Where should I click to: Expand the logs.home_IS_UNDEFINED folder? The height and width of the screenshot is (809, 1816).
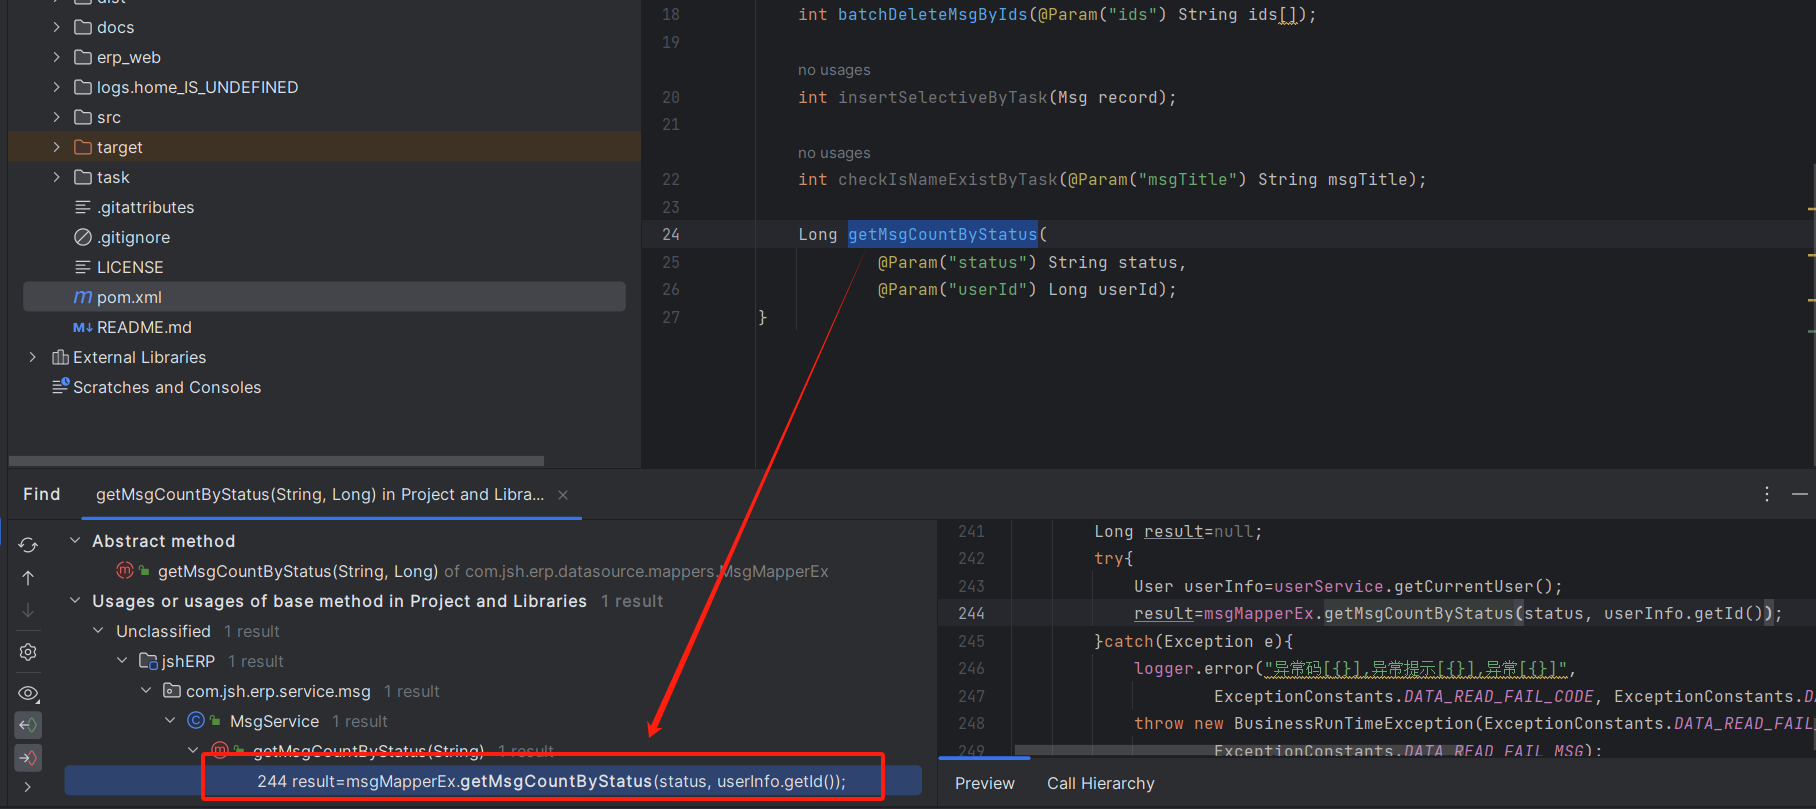pos(56,87)
